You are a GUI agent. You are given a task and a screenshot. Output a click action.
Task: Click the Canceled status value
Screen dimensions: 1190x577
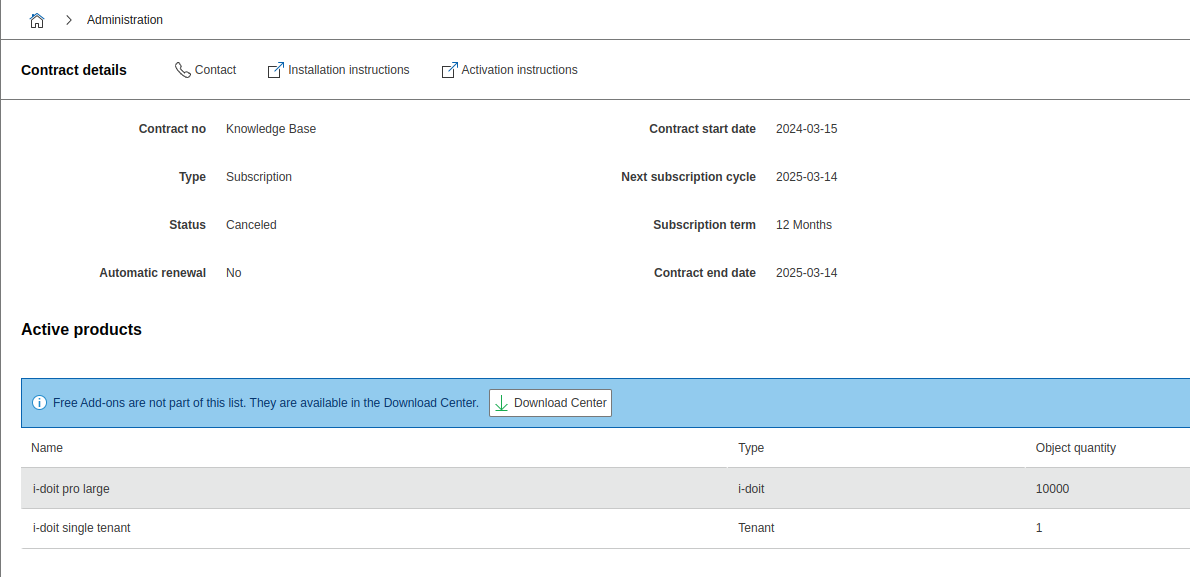click(251, 225)
